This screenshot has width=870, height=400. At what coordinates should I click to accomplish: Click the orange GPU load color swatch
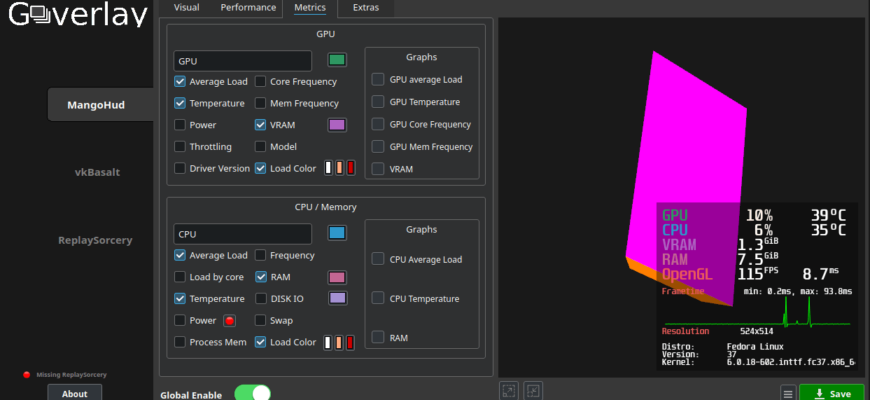pos(340,168)
